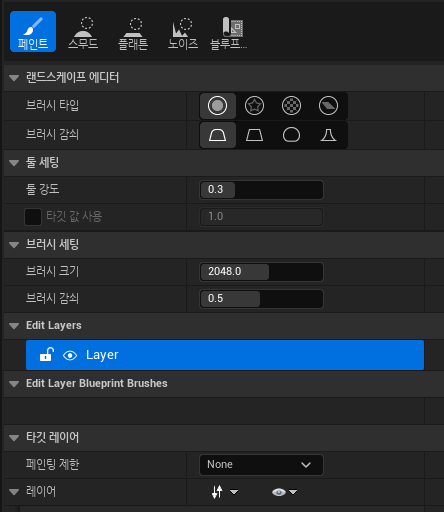Click the 브러시 크기 label

click(x=52, y=271)
